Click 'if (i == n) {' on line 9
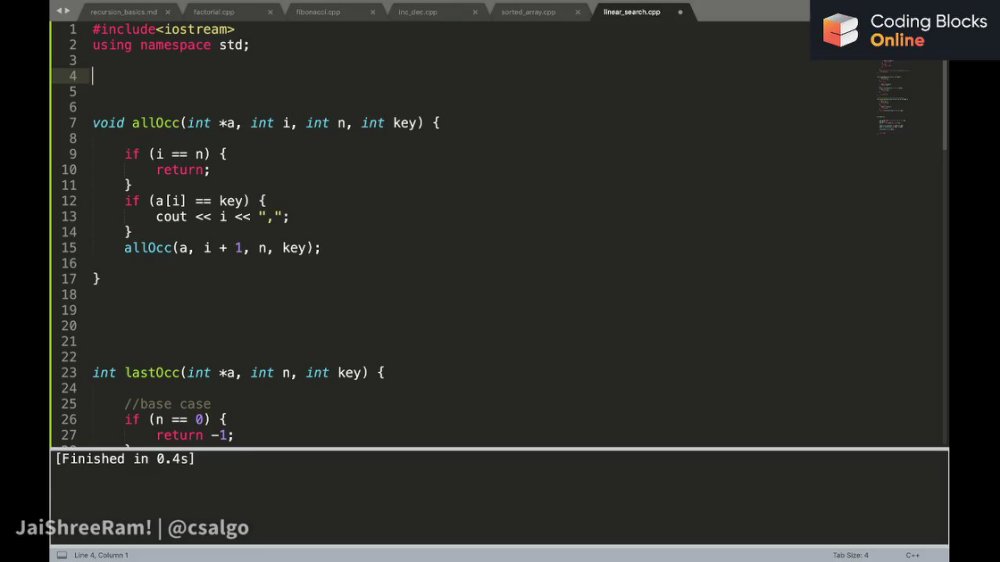Image resolution: width=1000 pixels, height=562 pixels. [175, 154]
